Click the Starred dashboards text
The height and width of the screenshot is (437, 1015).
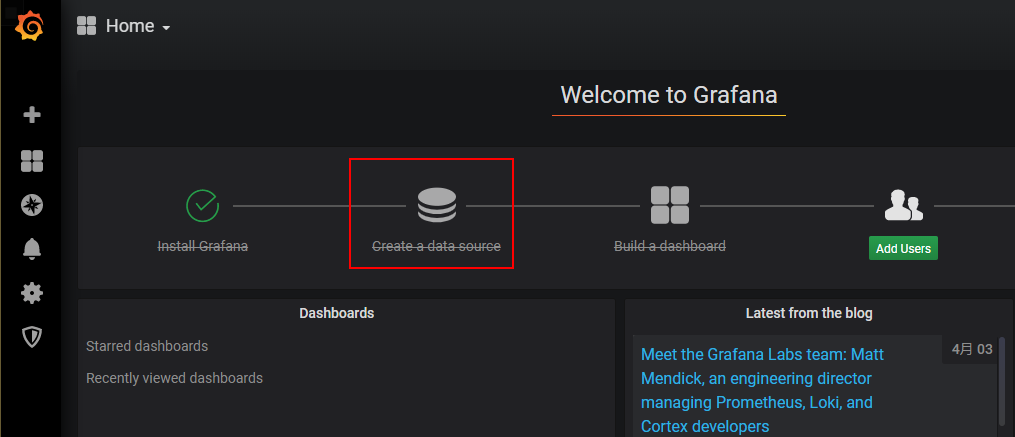pos(147,346)
